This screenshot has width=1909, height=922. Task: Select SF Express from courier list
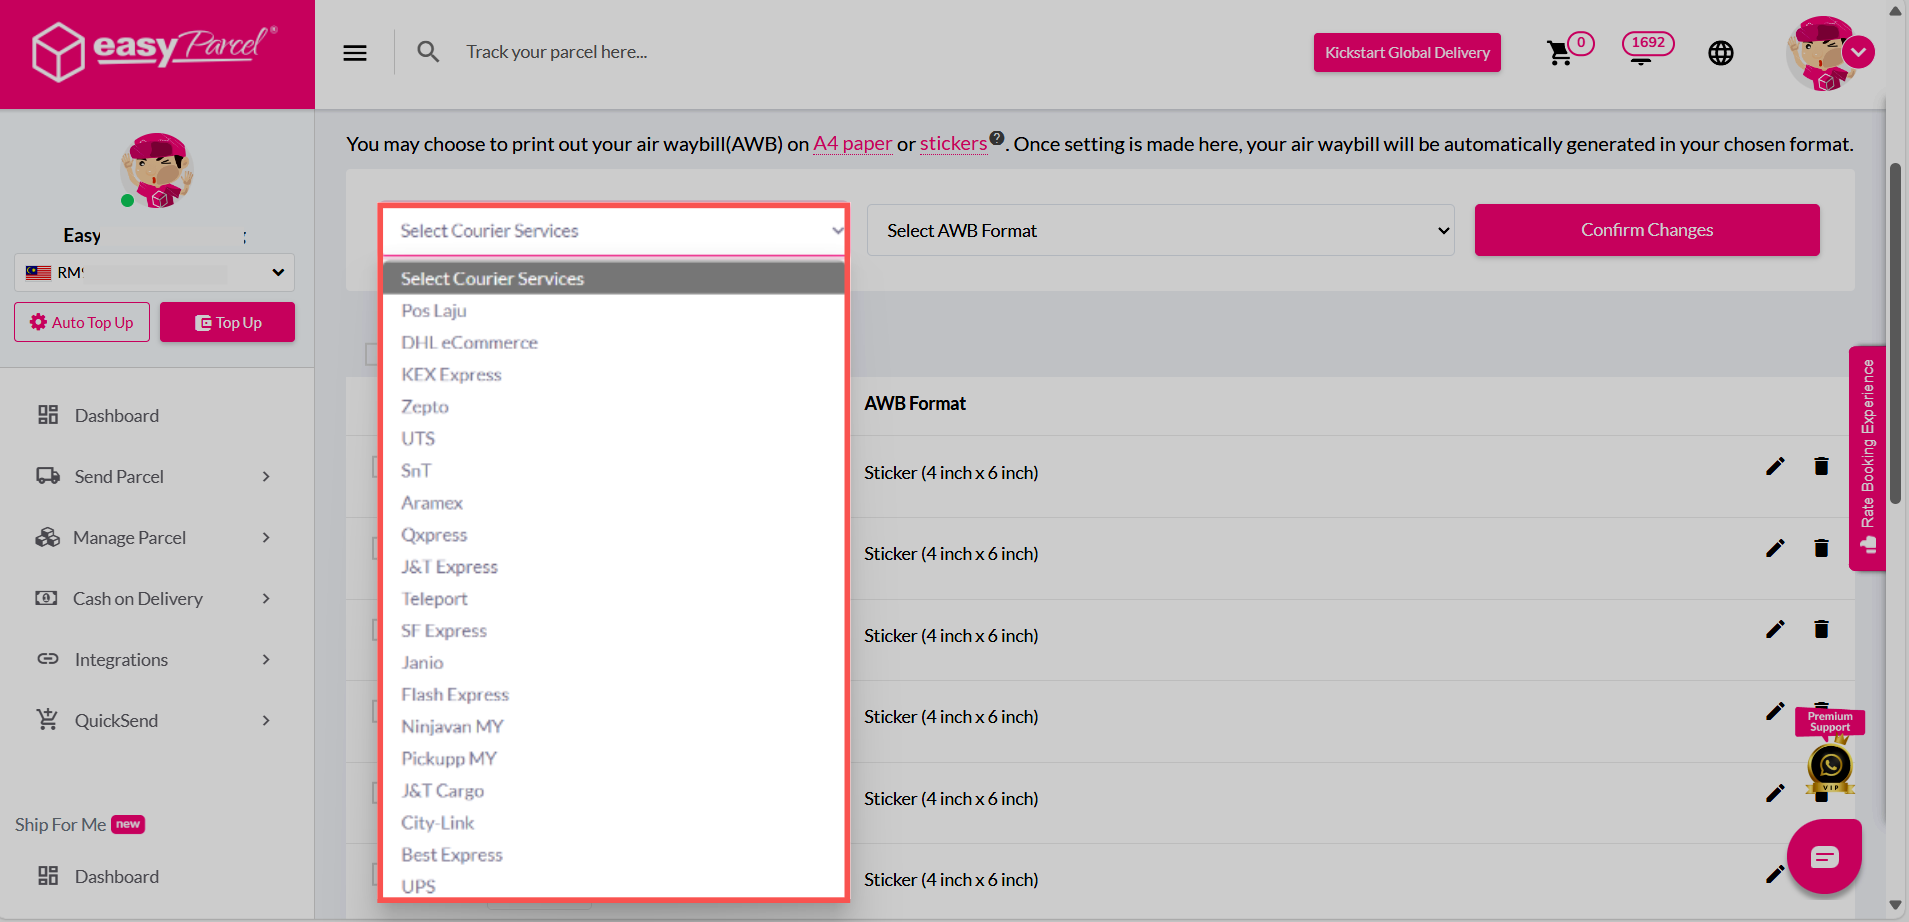(x=614, y=631)
